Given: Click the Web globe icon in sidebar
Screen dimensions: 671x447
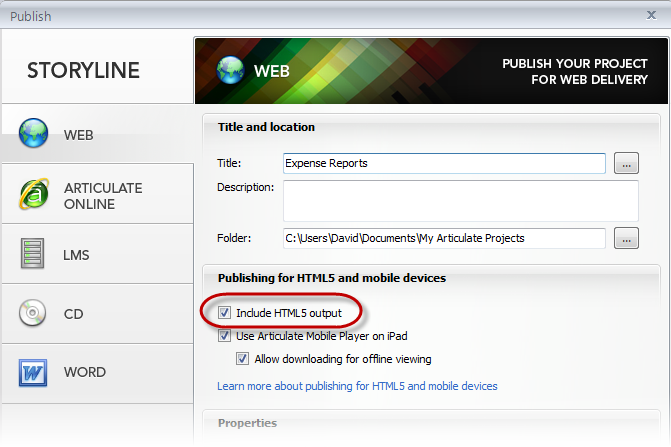Looking at the screenshot, I should (x=33, y=133).
